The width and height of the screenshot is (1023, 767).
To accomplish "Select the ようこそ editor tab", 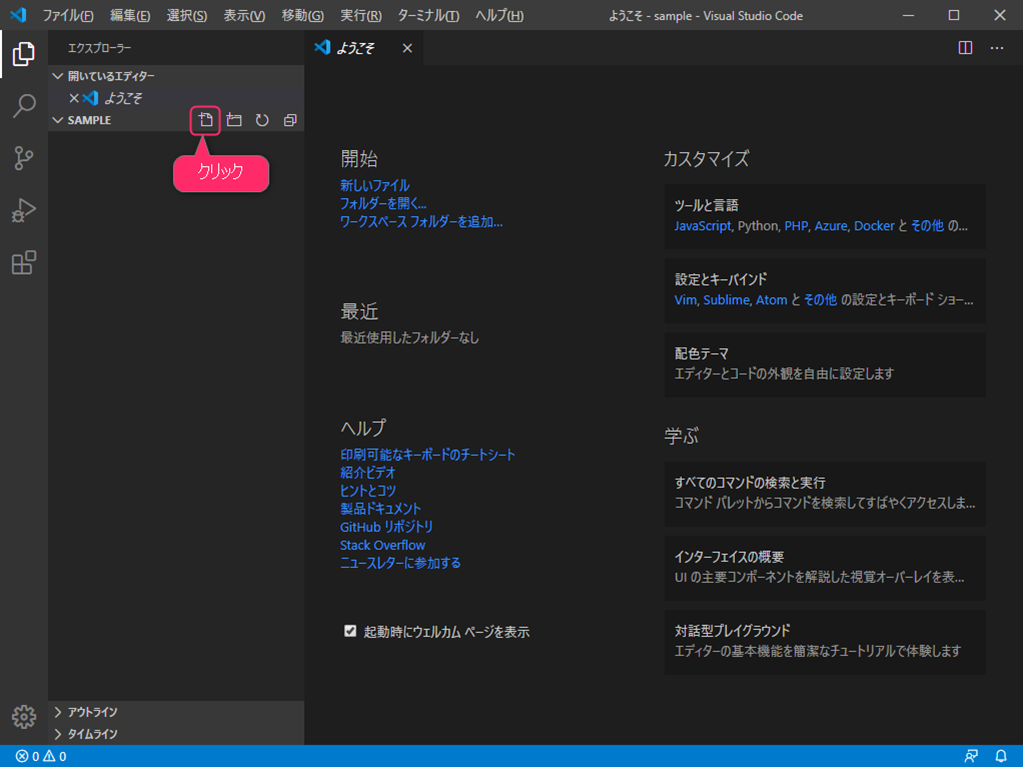I will [364, 48].
